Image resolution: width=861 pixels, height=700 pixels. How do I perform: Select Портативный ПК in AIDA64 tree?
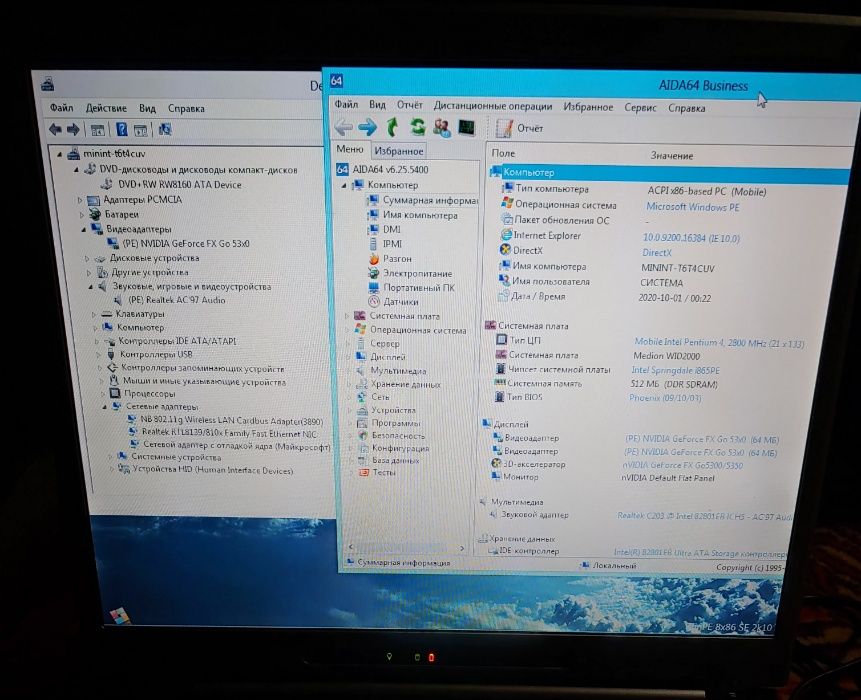[x=412, y=288]
